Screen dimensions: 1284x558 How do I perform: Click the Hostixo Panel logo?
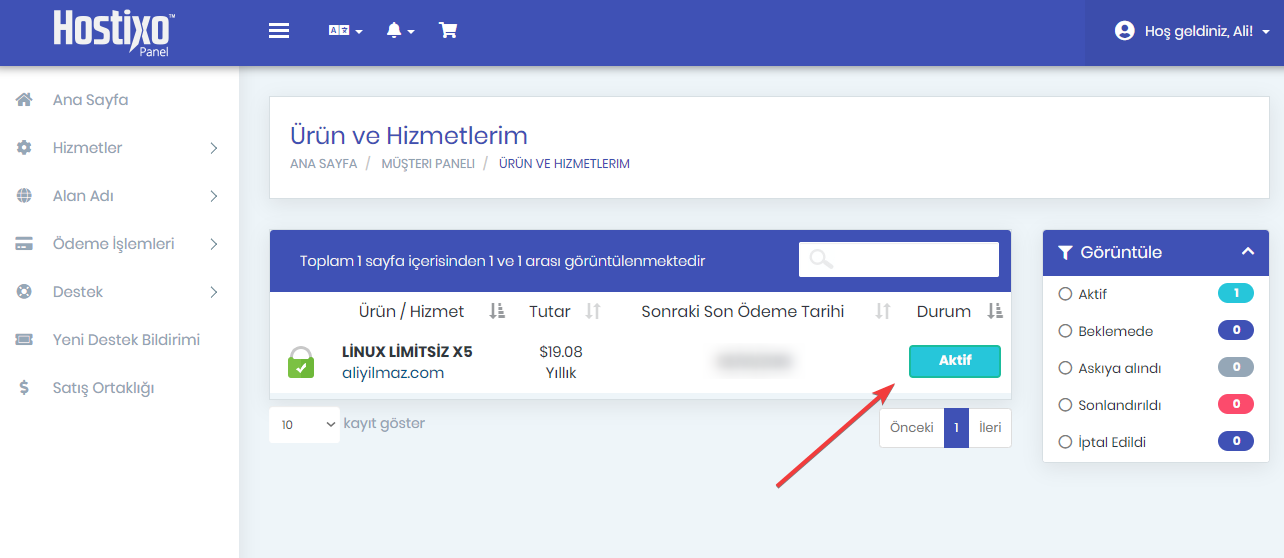tap(114, 31)
